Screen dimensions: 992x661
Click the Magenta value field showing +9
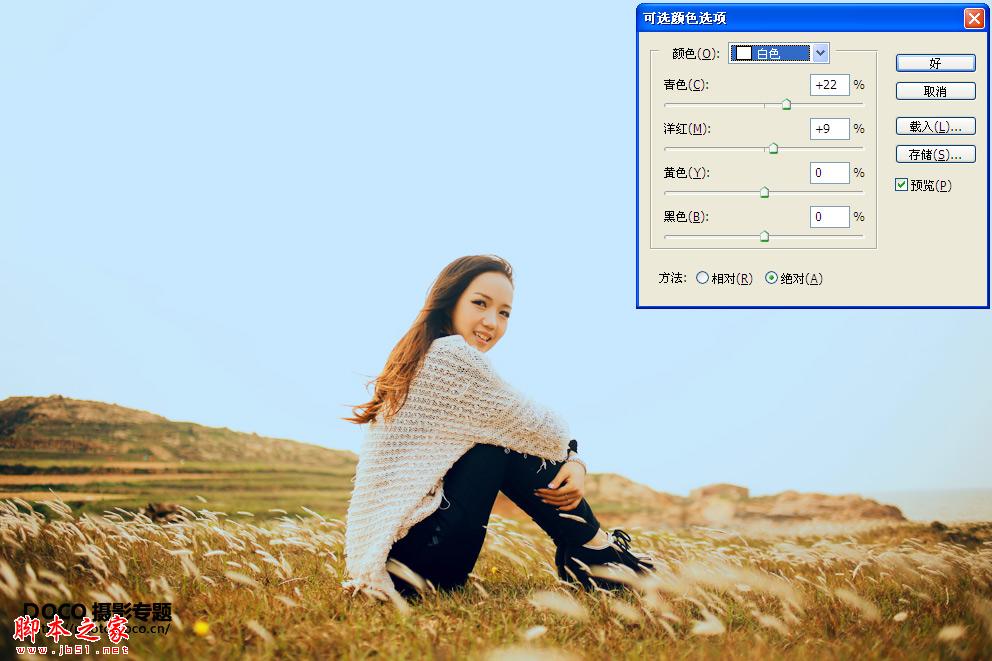tap(829, 128)
